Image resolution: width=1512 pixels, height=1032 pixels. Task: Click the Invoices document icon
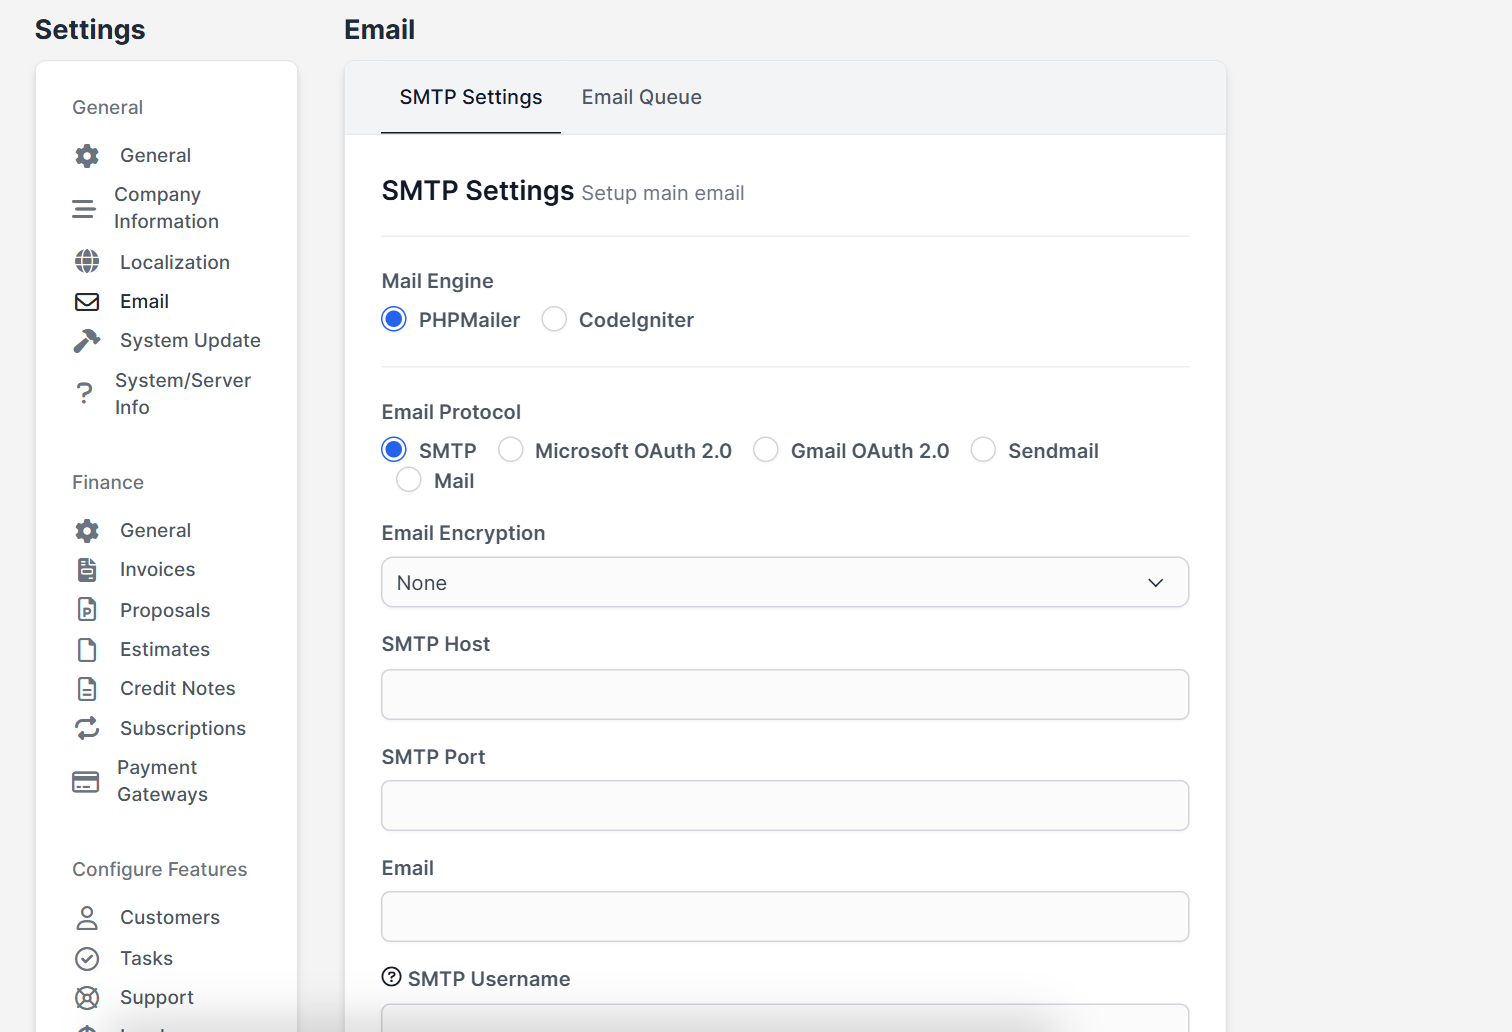[87, 570]
